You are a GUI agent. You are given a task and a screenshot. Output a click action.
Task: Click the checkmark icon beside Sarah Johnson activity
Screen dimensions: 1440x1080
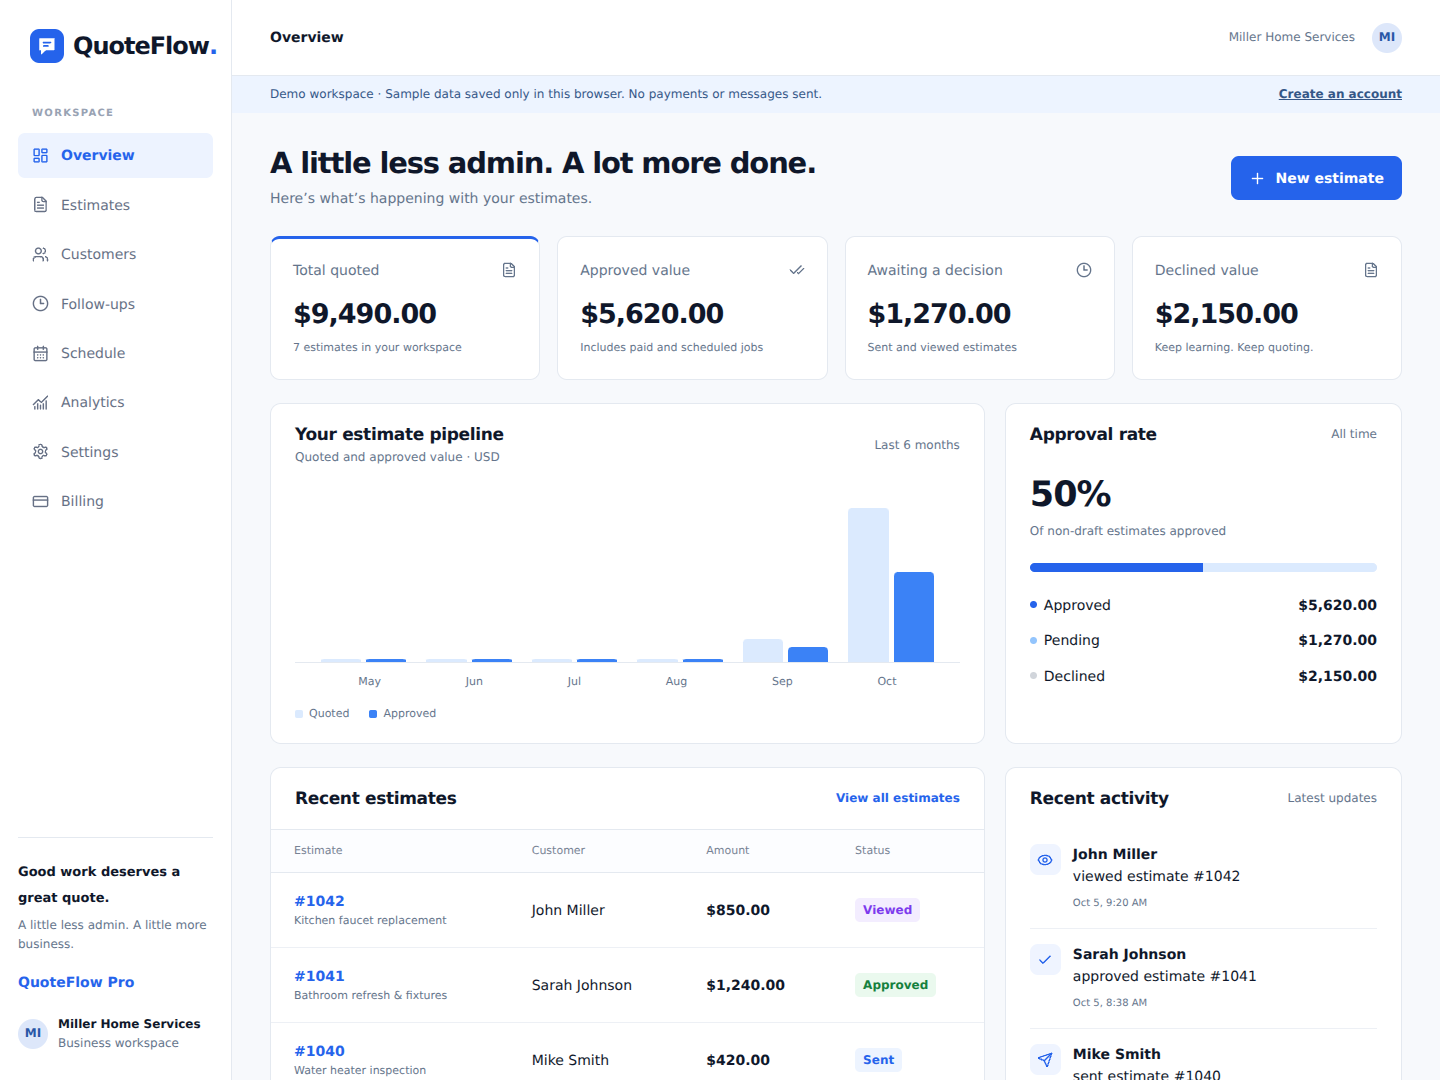click(1045, 960)
